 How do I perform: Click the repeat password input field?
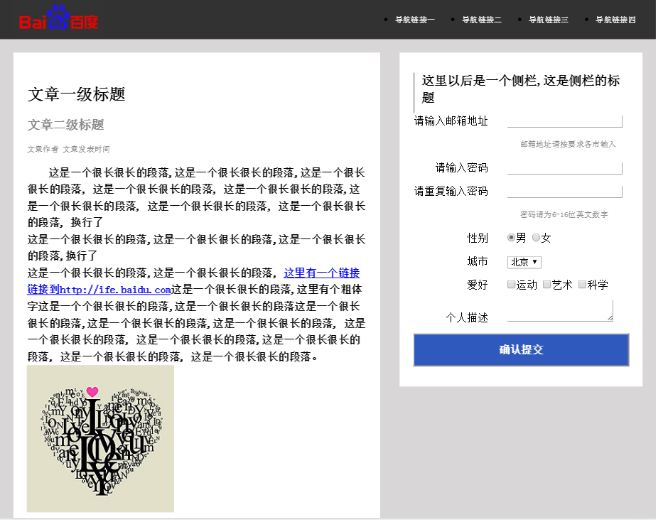(x=565, y=191)
